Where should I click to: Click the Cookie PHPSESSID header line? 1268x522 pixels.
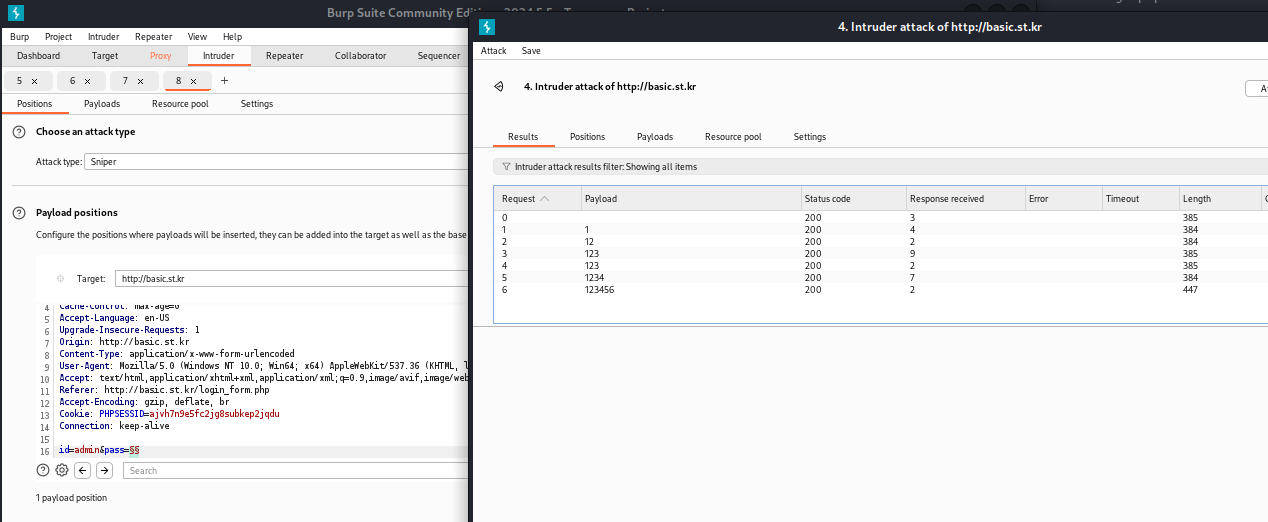(x=169, y=414)
